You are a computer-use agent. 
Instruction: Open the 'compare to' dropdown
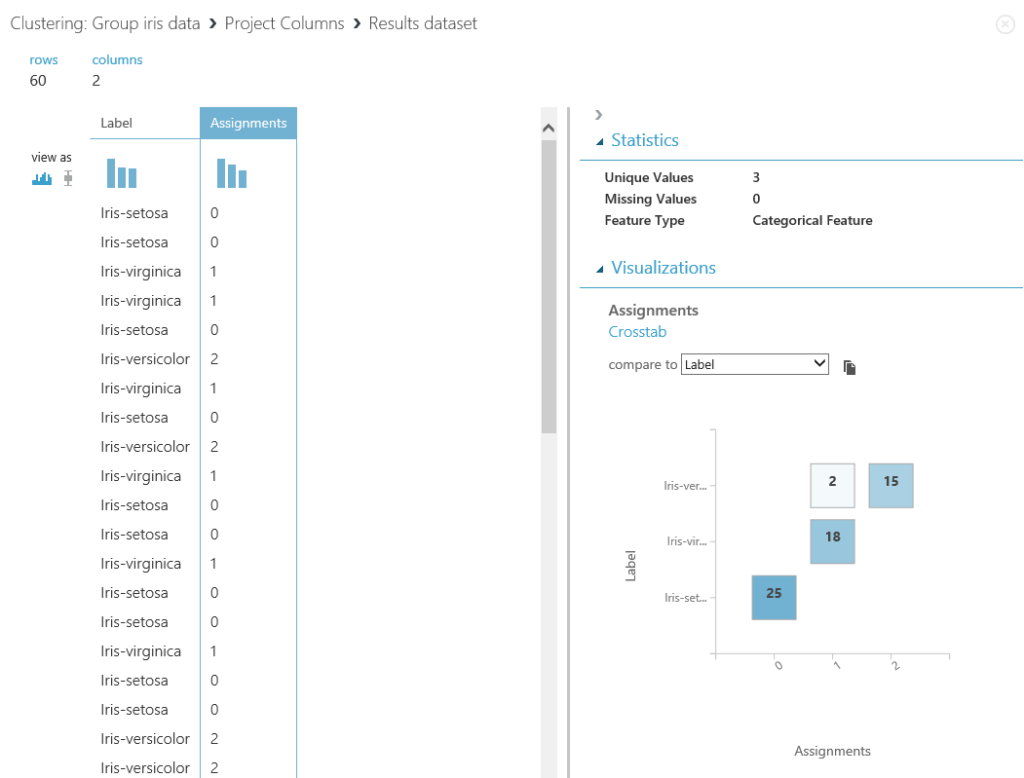755,364
